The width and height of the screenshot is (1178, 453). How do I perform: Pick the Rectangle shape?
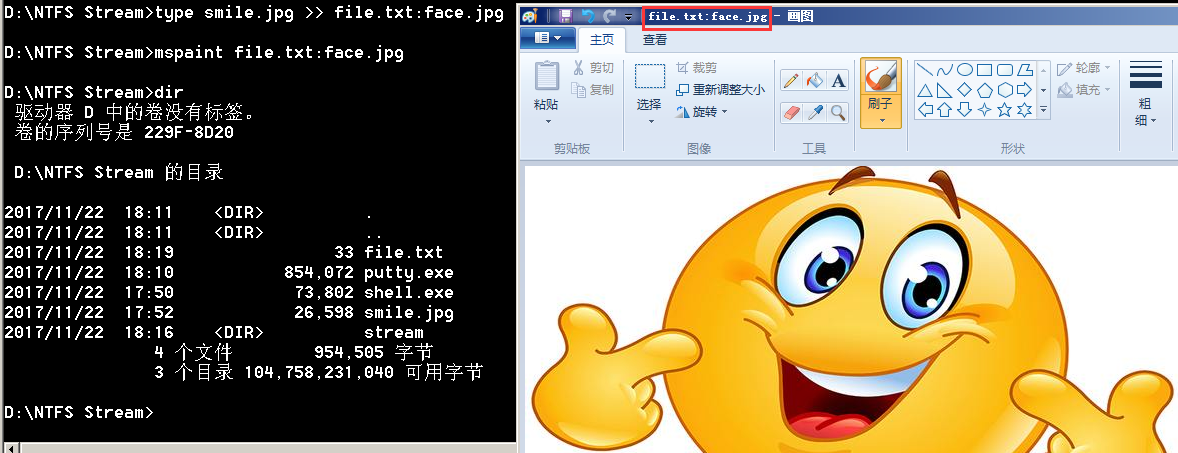point(984,70)
